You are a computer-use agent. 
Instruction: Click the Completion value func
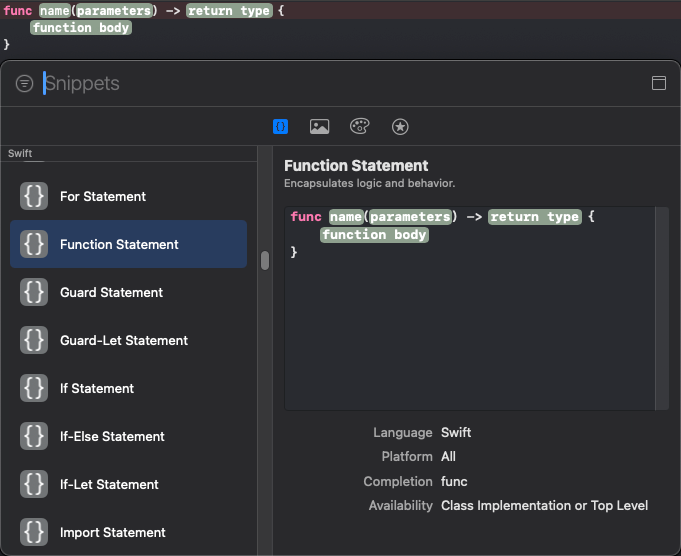(454, 481)
